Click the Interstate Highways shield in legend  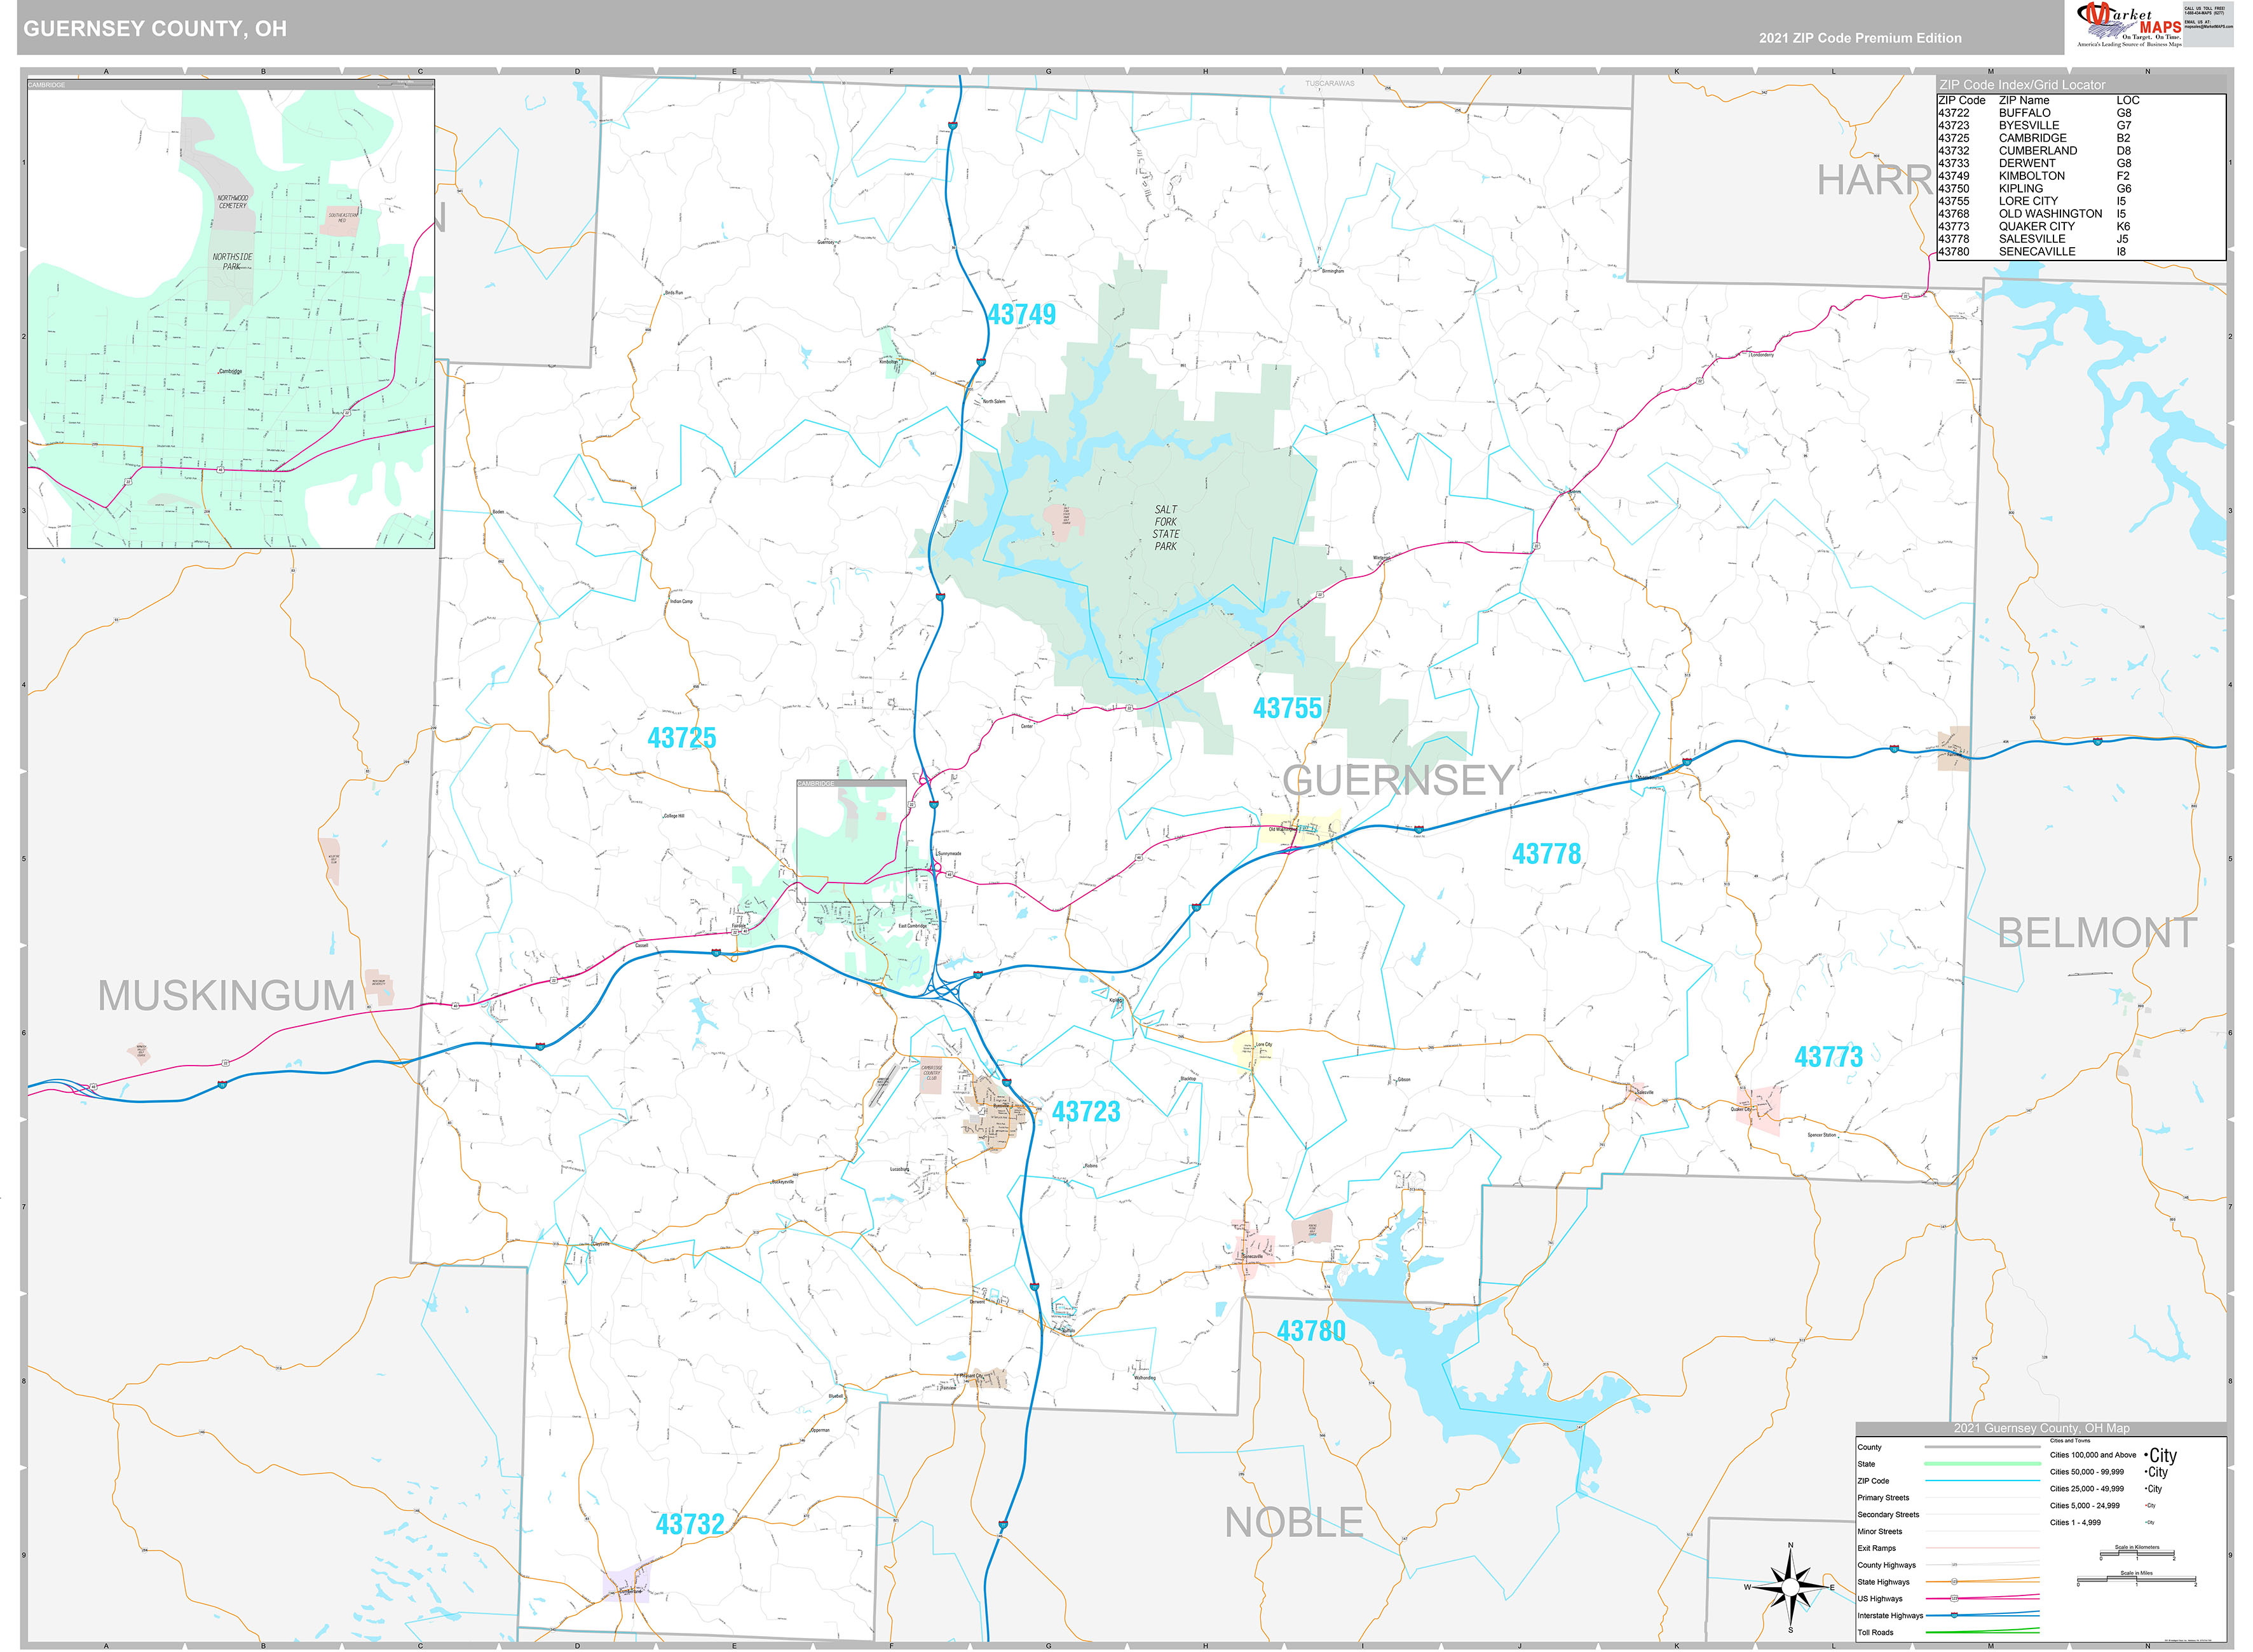coord(1954,1615)
